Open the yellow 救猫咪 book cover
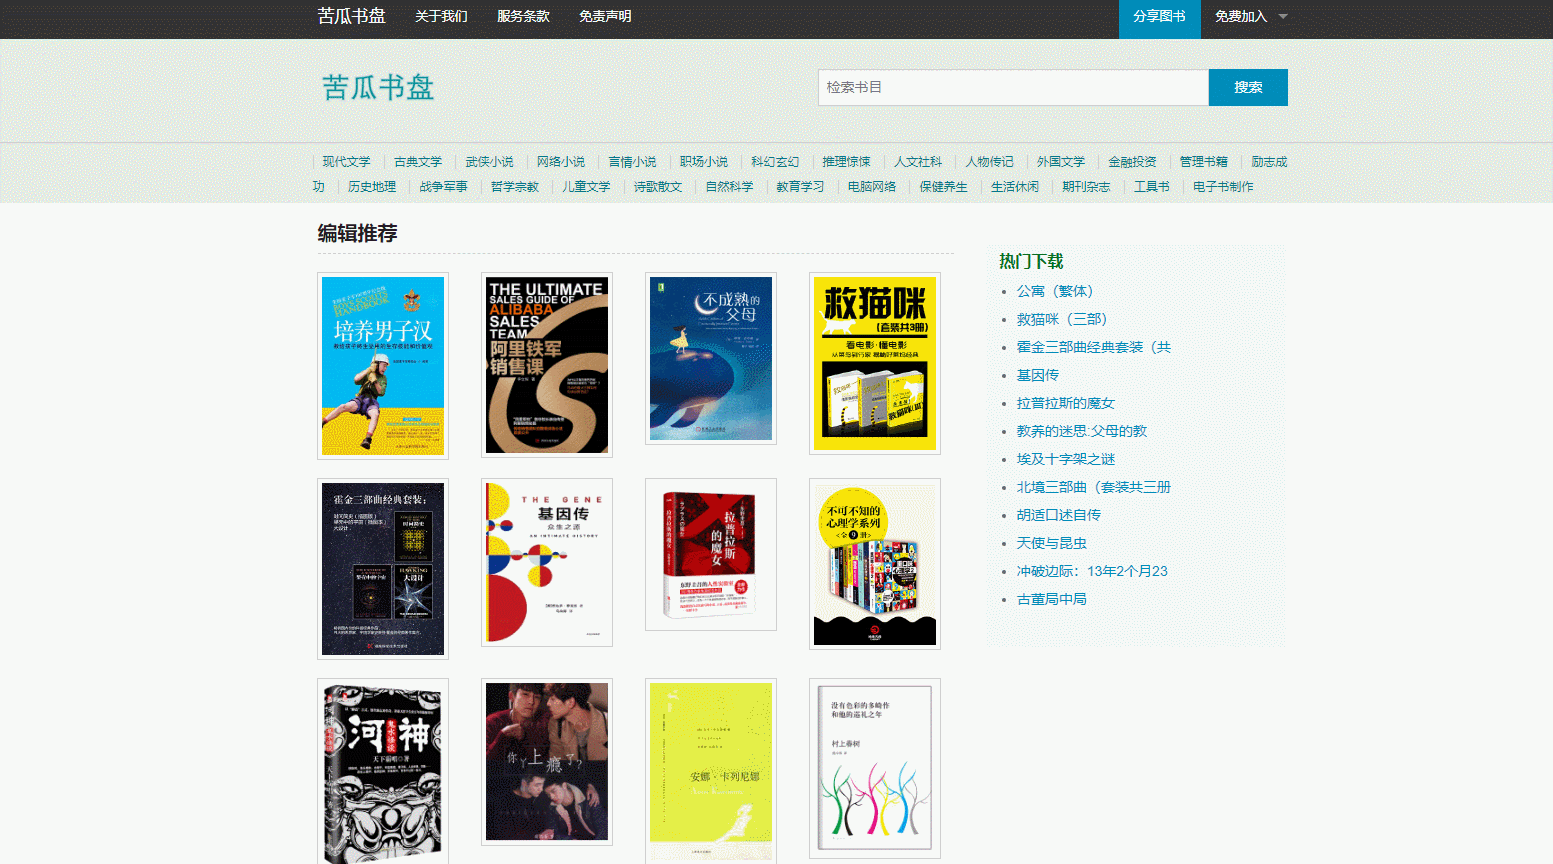 (875, 363)
